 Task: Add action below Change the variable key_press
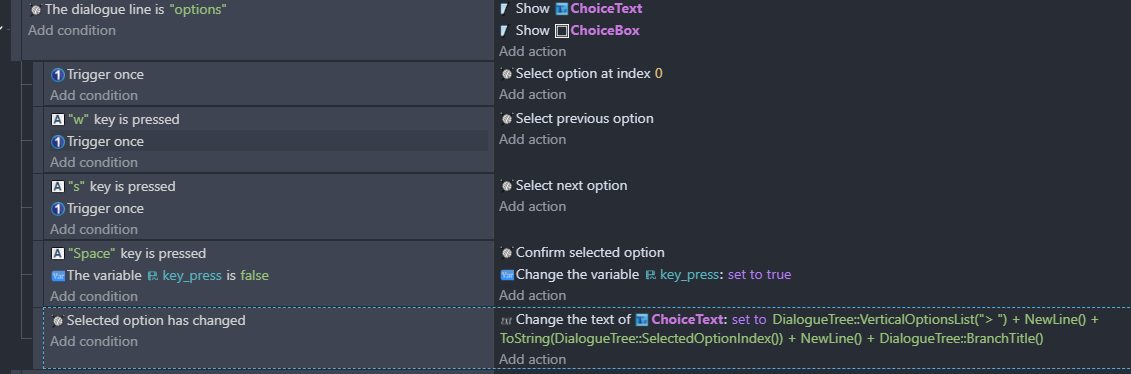[532, 295]
